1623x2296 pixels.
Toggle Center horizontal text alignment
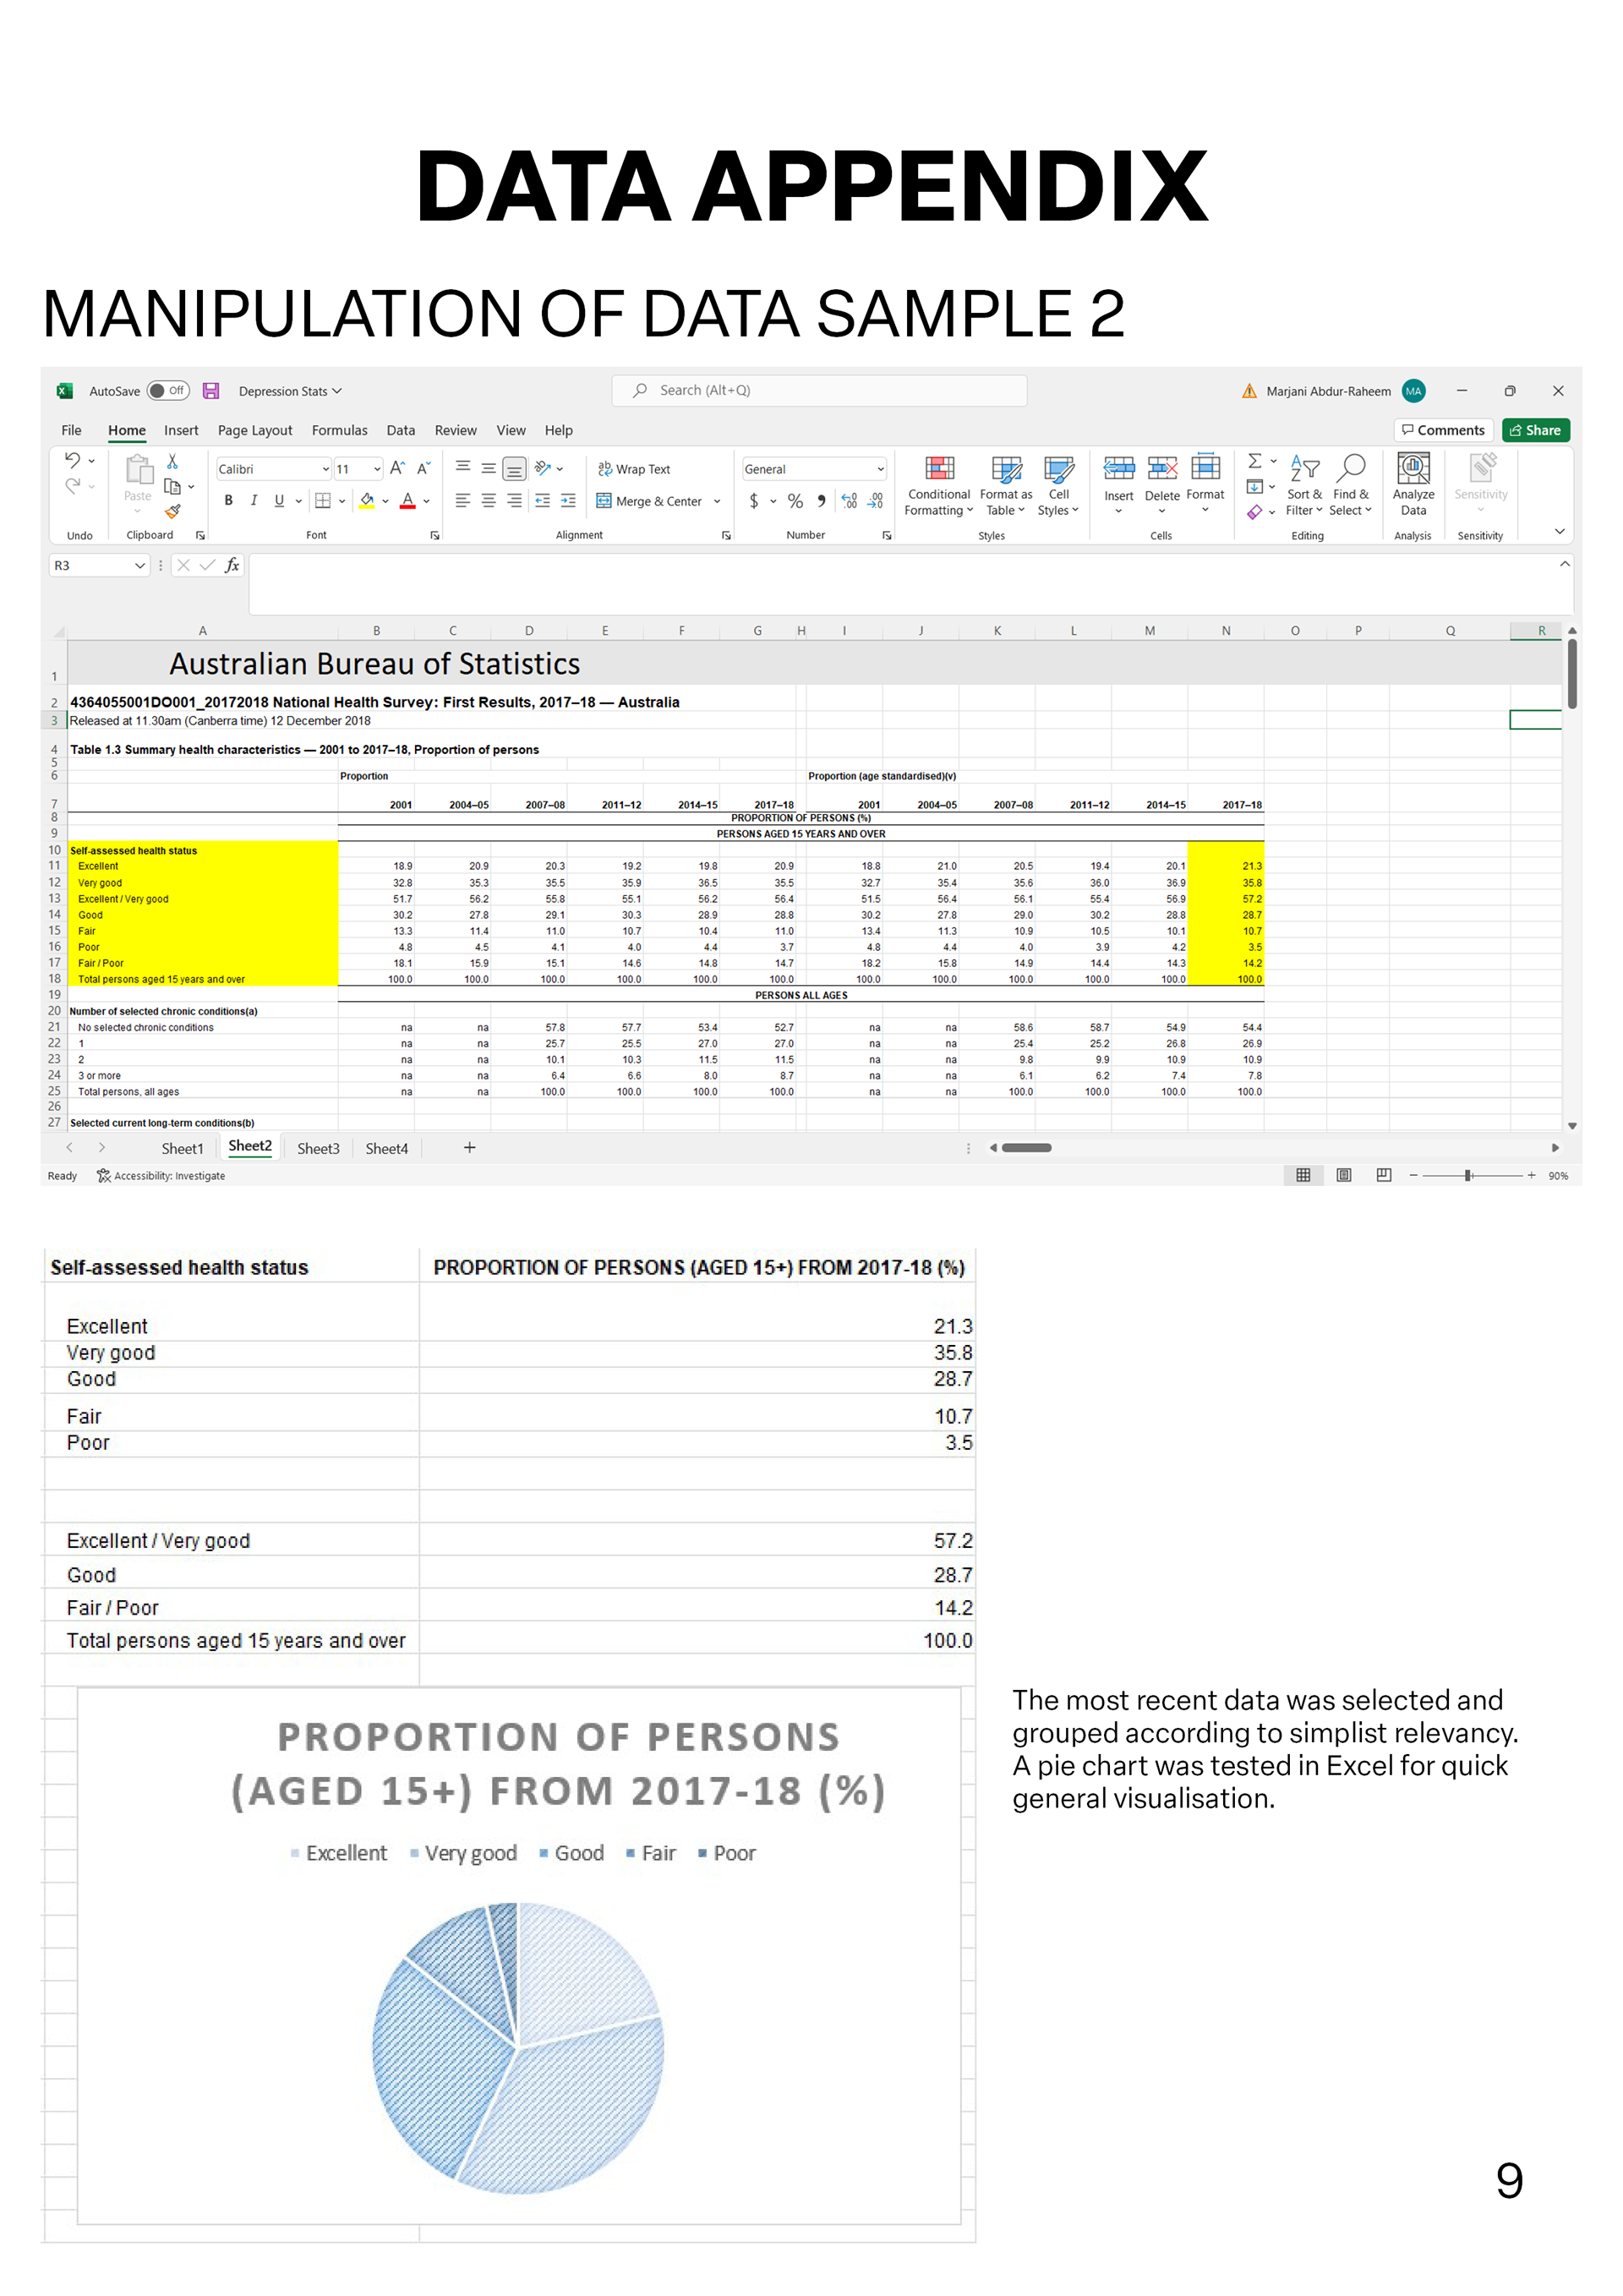point(488,500)
